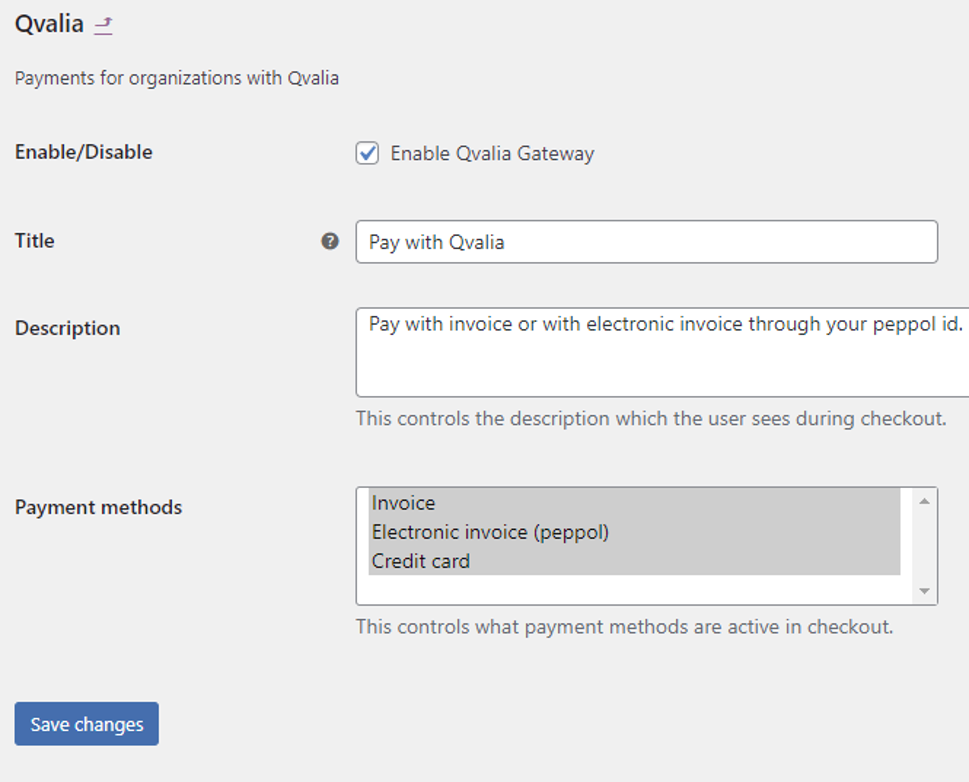Choose 'Credit card' in Payment methods list
The width and height of the screenshot is (969, 782).
pyautogui.click(x=634, y=561)
